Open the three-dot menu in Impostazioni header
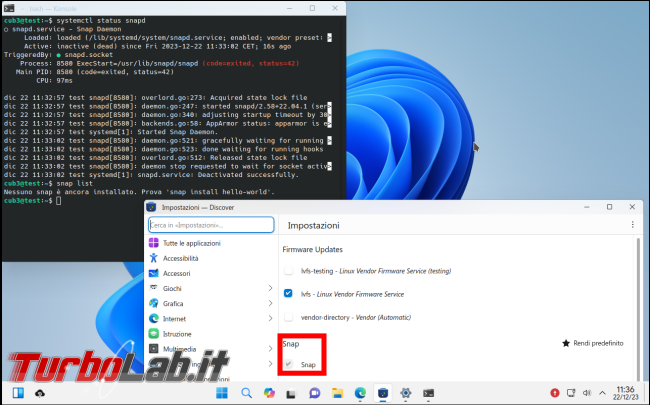650x405 pixels. (633, 225)
